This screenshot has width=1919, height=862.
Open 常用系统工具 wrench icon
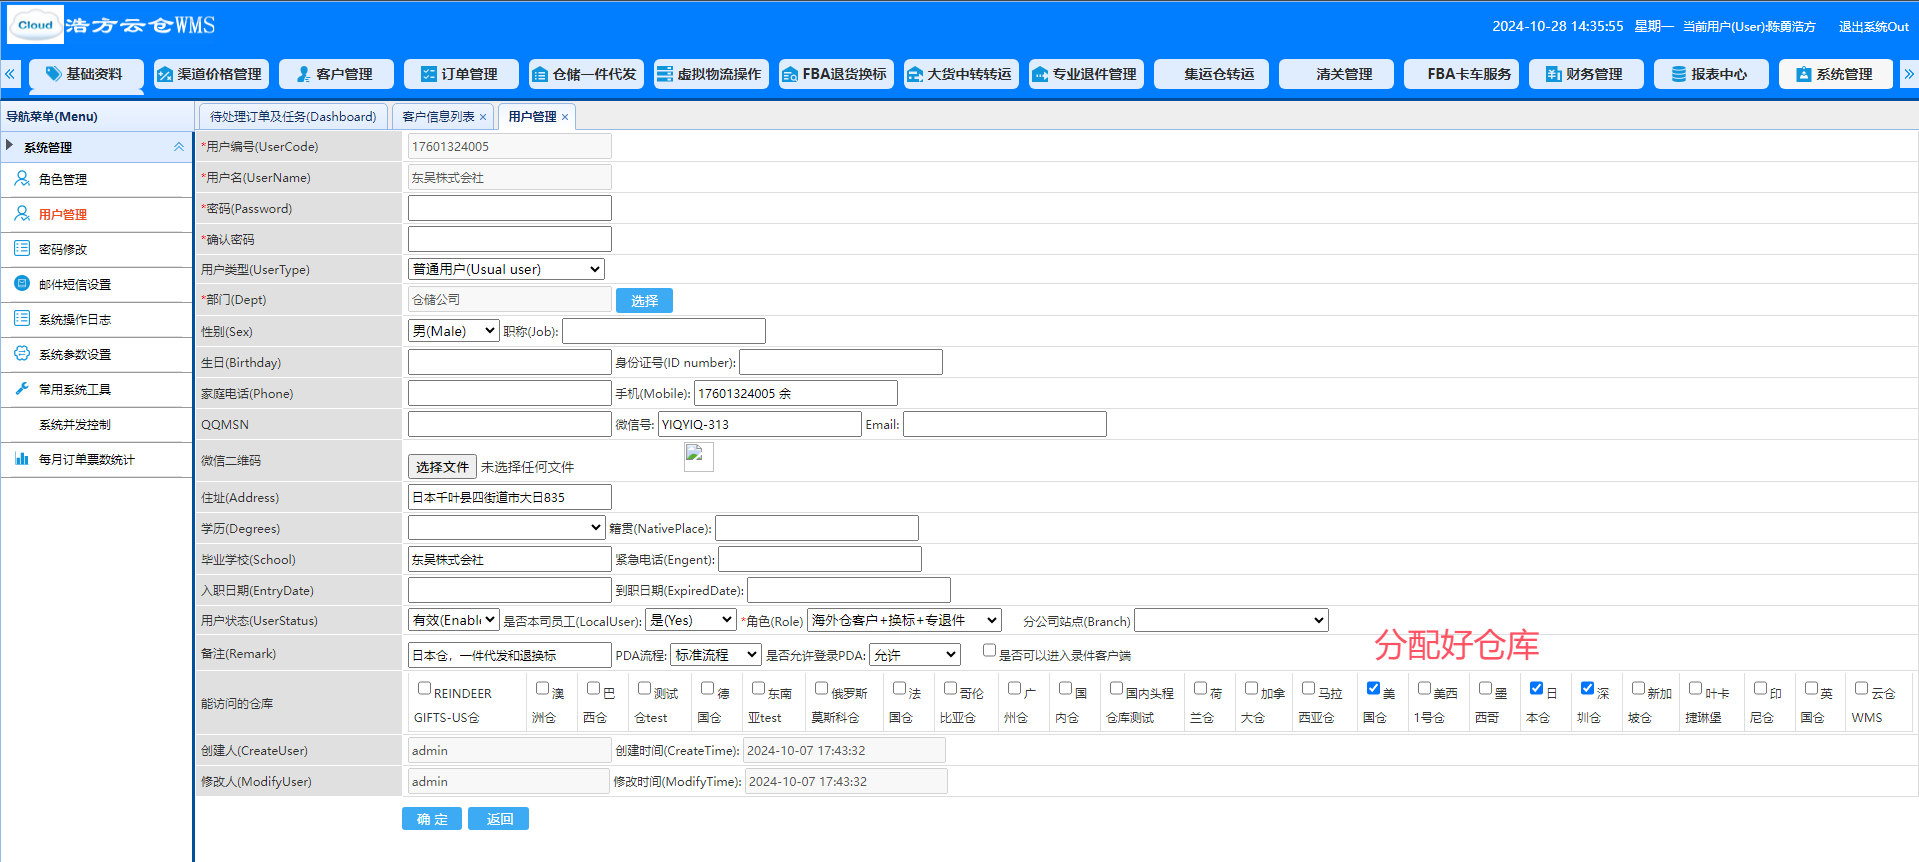point(21,389)
